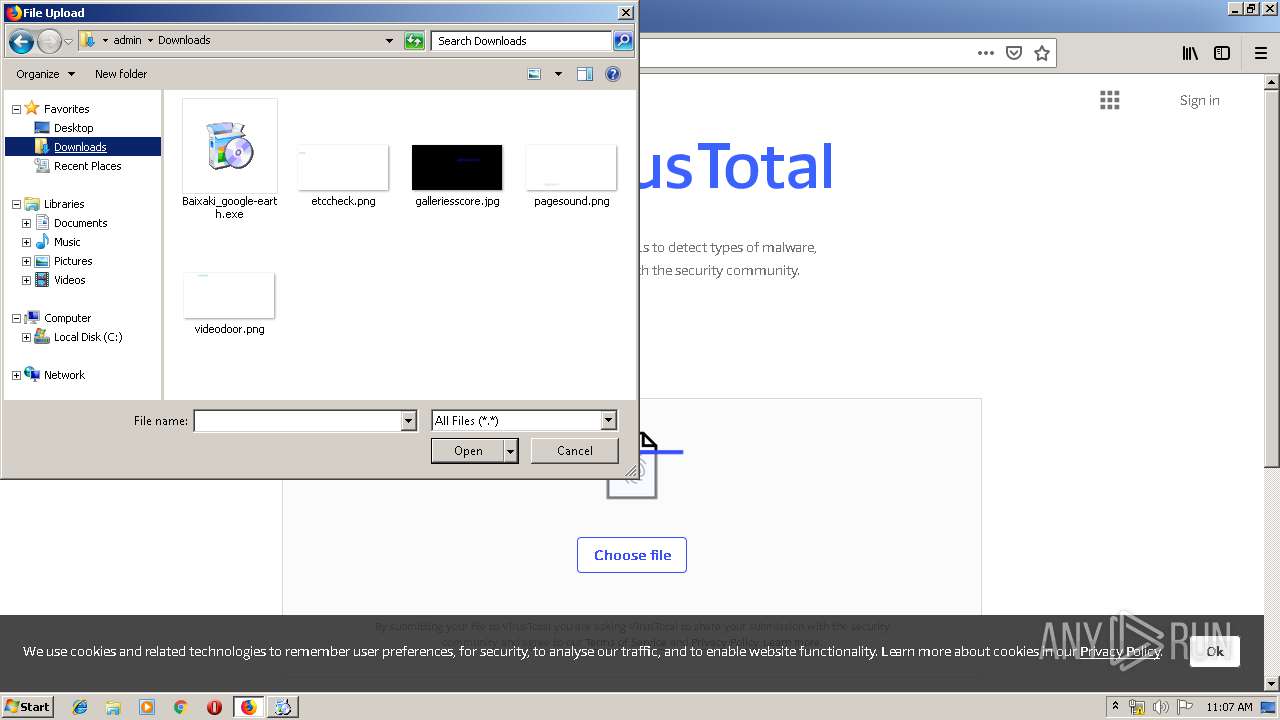
Task: Open the Open button's arrow menu
Action: [511, 451]
